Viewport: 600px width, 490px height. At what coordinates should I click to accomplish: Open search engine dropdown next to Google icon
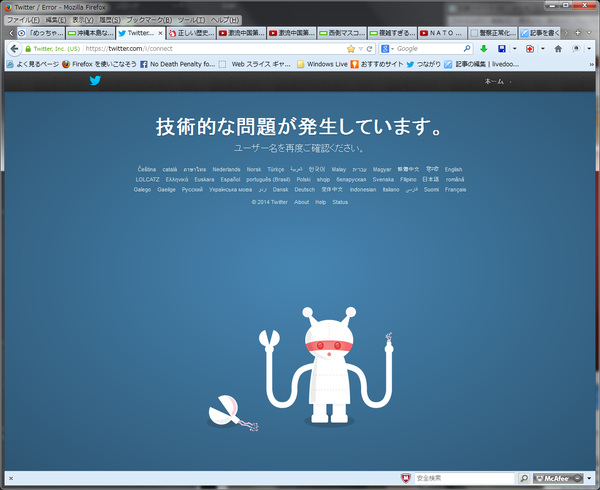pyautogui.click(x=392, y=49)
